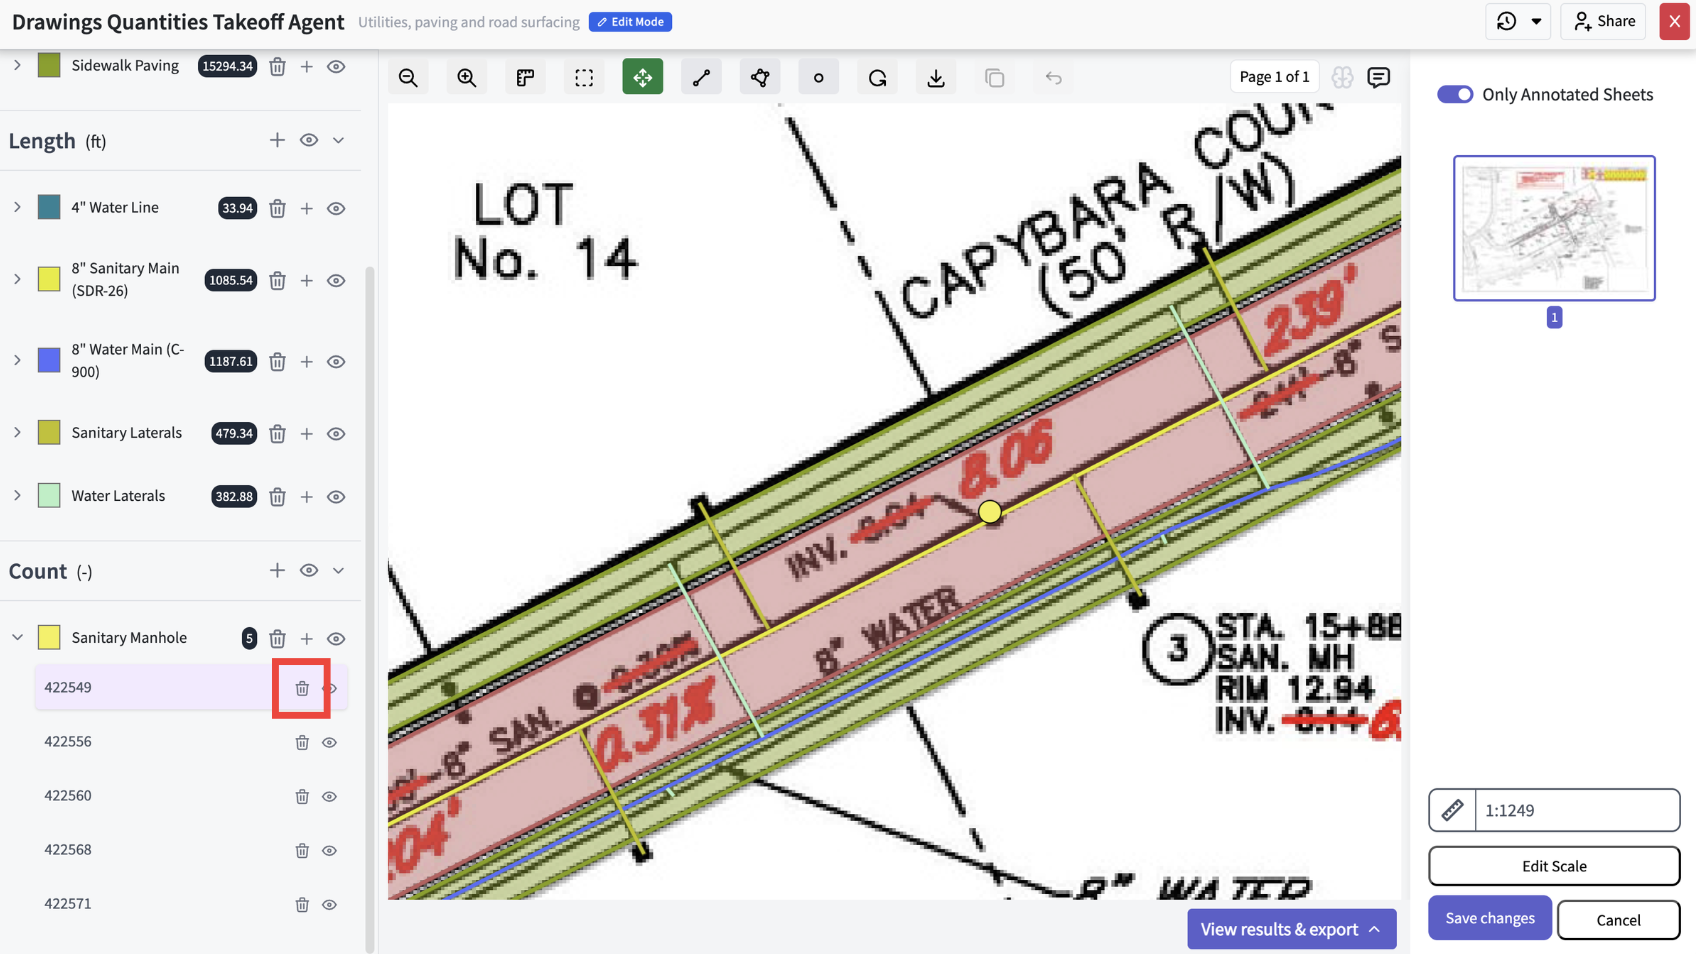Click the Water Laterals light green swatch
The image size is (1696, 954).
(x=49, y=495)
